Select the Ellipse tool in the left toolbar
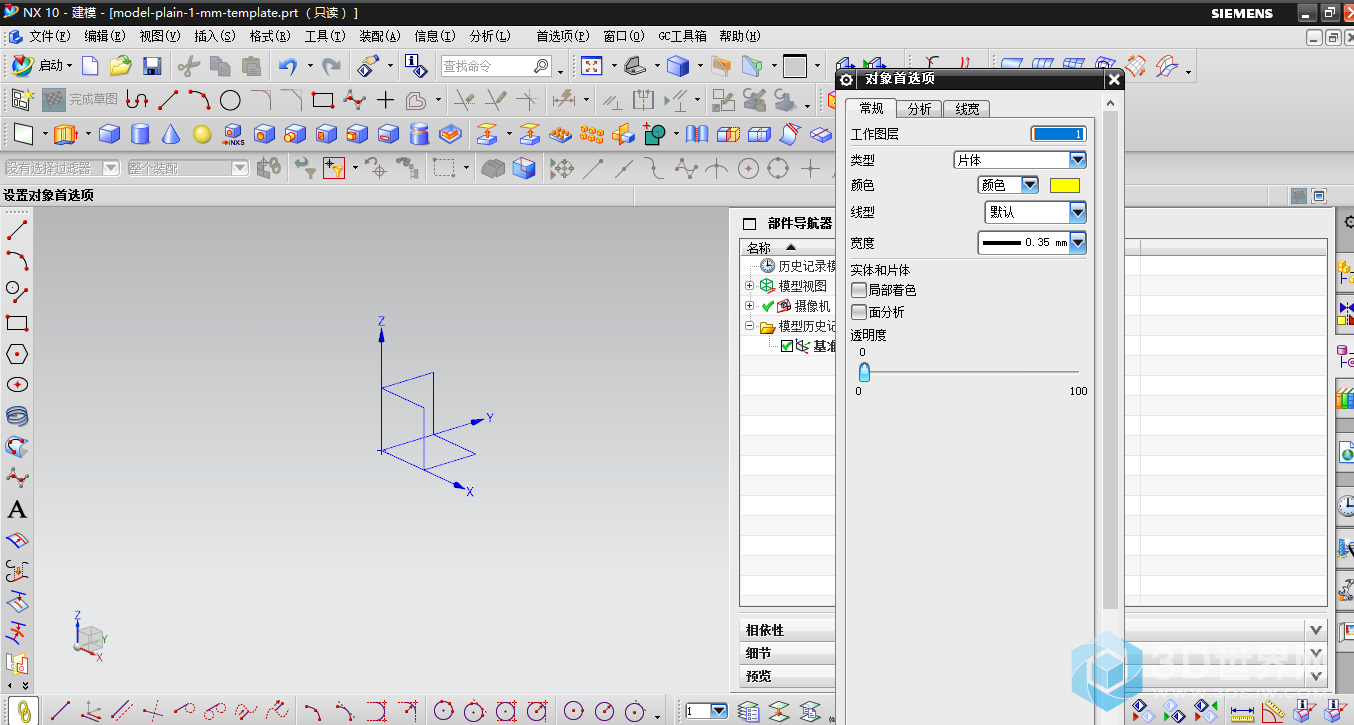The height and width of the screenshot is (725, 1354). click(x=17, y=385)
